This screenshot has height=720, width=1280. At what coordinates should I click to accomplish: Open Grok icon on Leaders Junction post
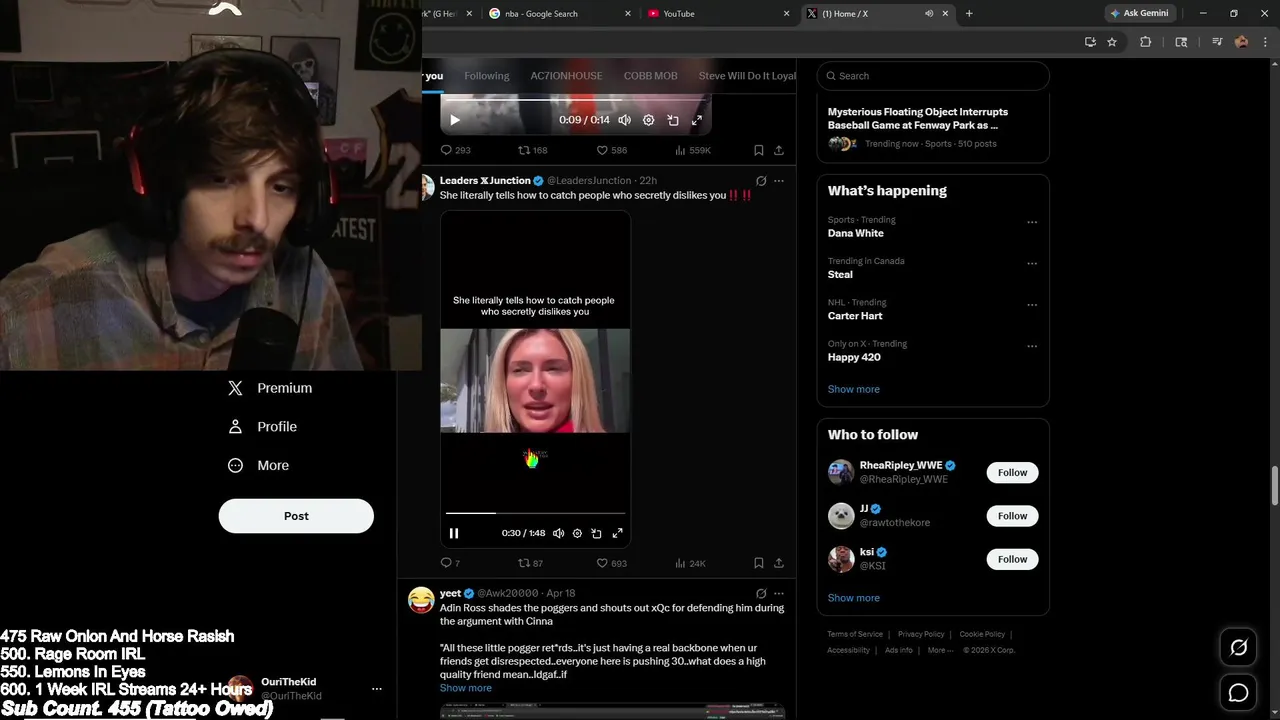pyautogui.click(x=761, y=181)
